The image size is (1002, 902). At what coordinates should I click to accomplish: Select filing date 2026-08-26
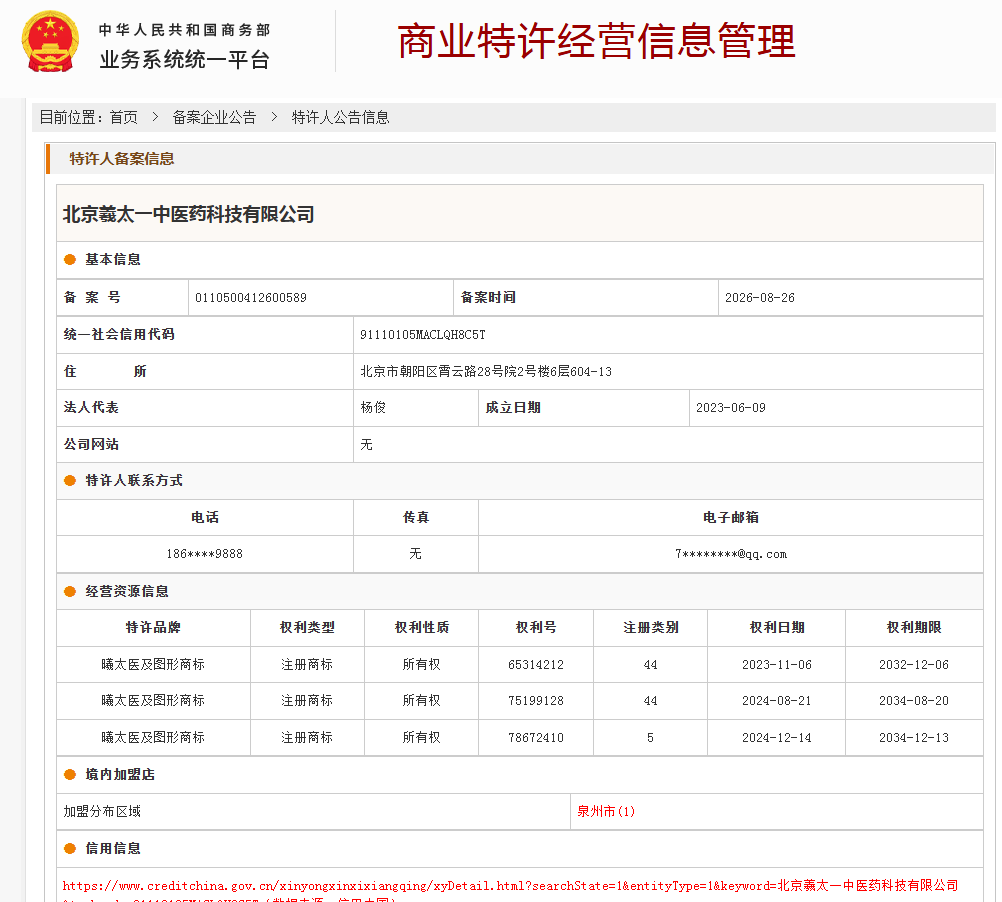tap(760, 298)
